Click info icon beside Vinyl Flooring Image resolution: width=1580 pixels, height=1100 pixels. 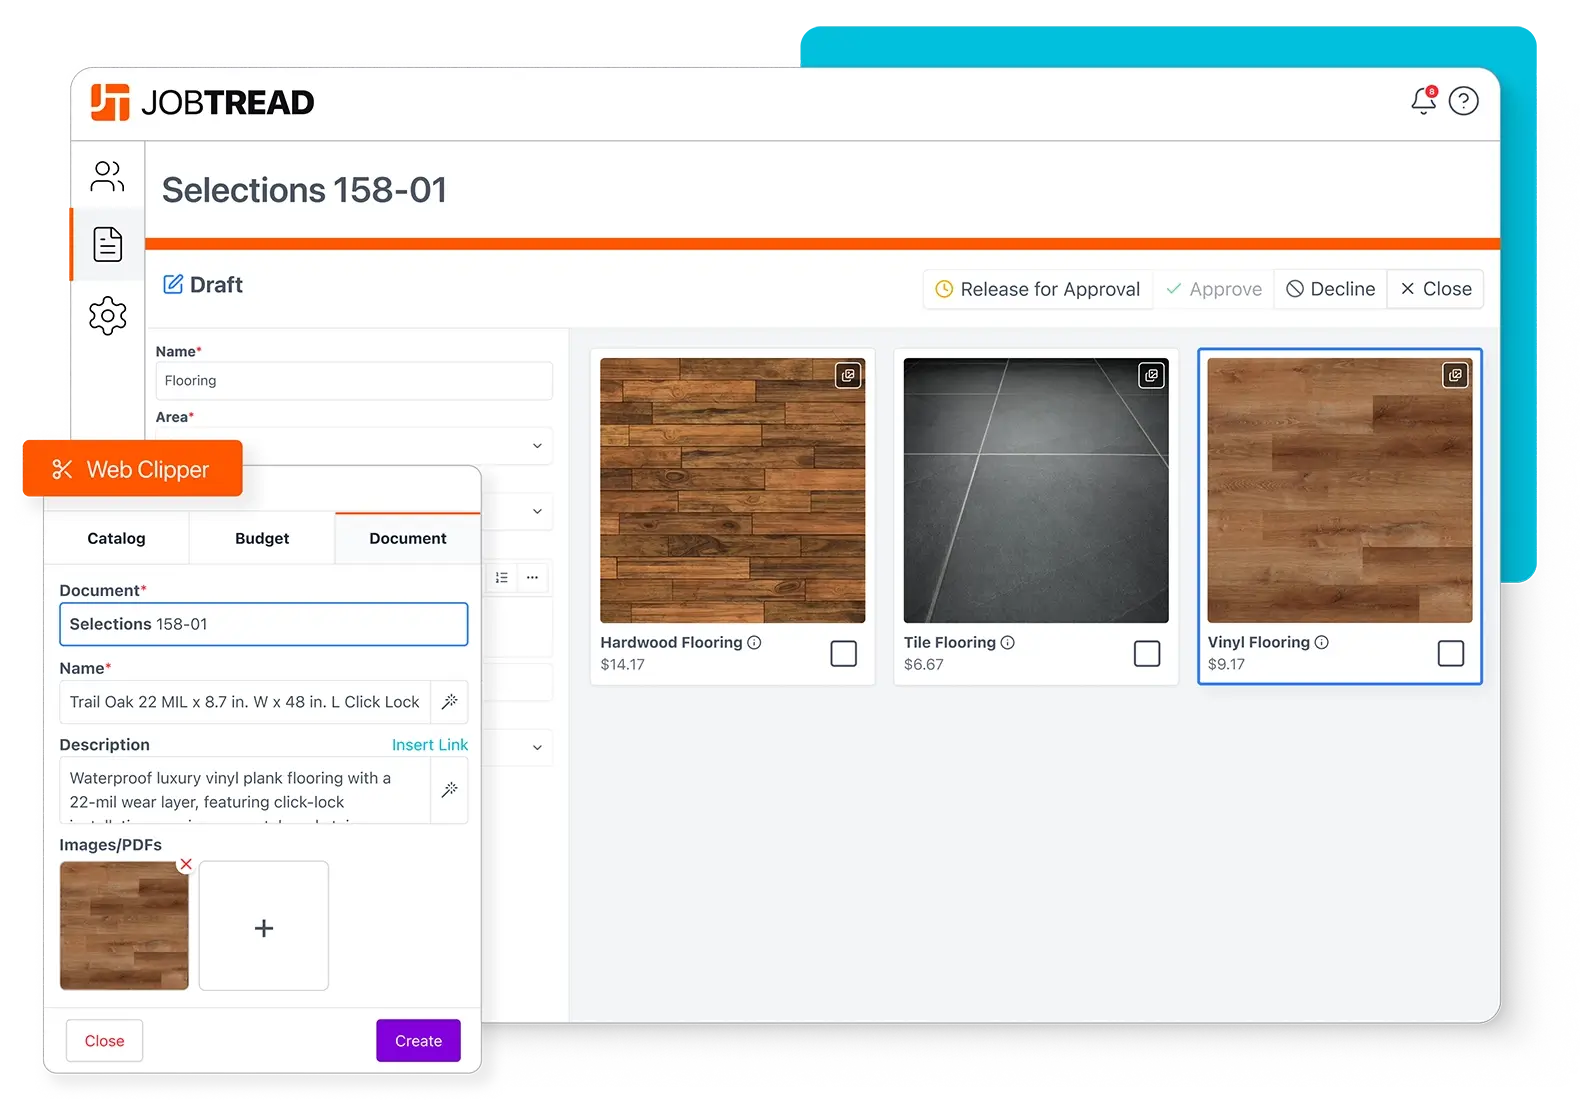[1322, 642]
